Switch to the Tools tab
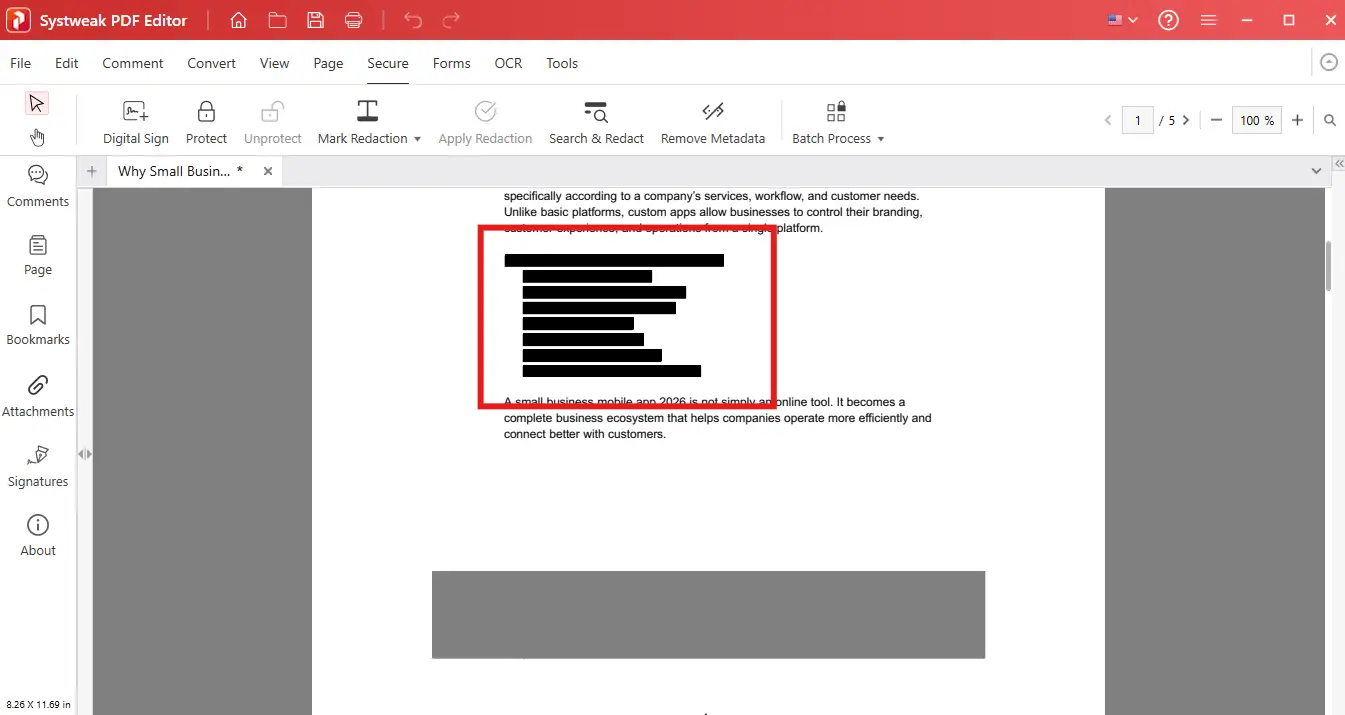 [x=562, y=63]
